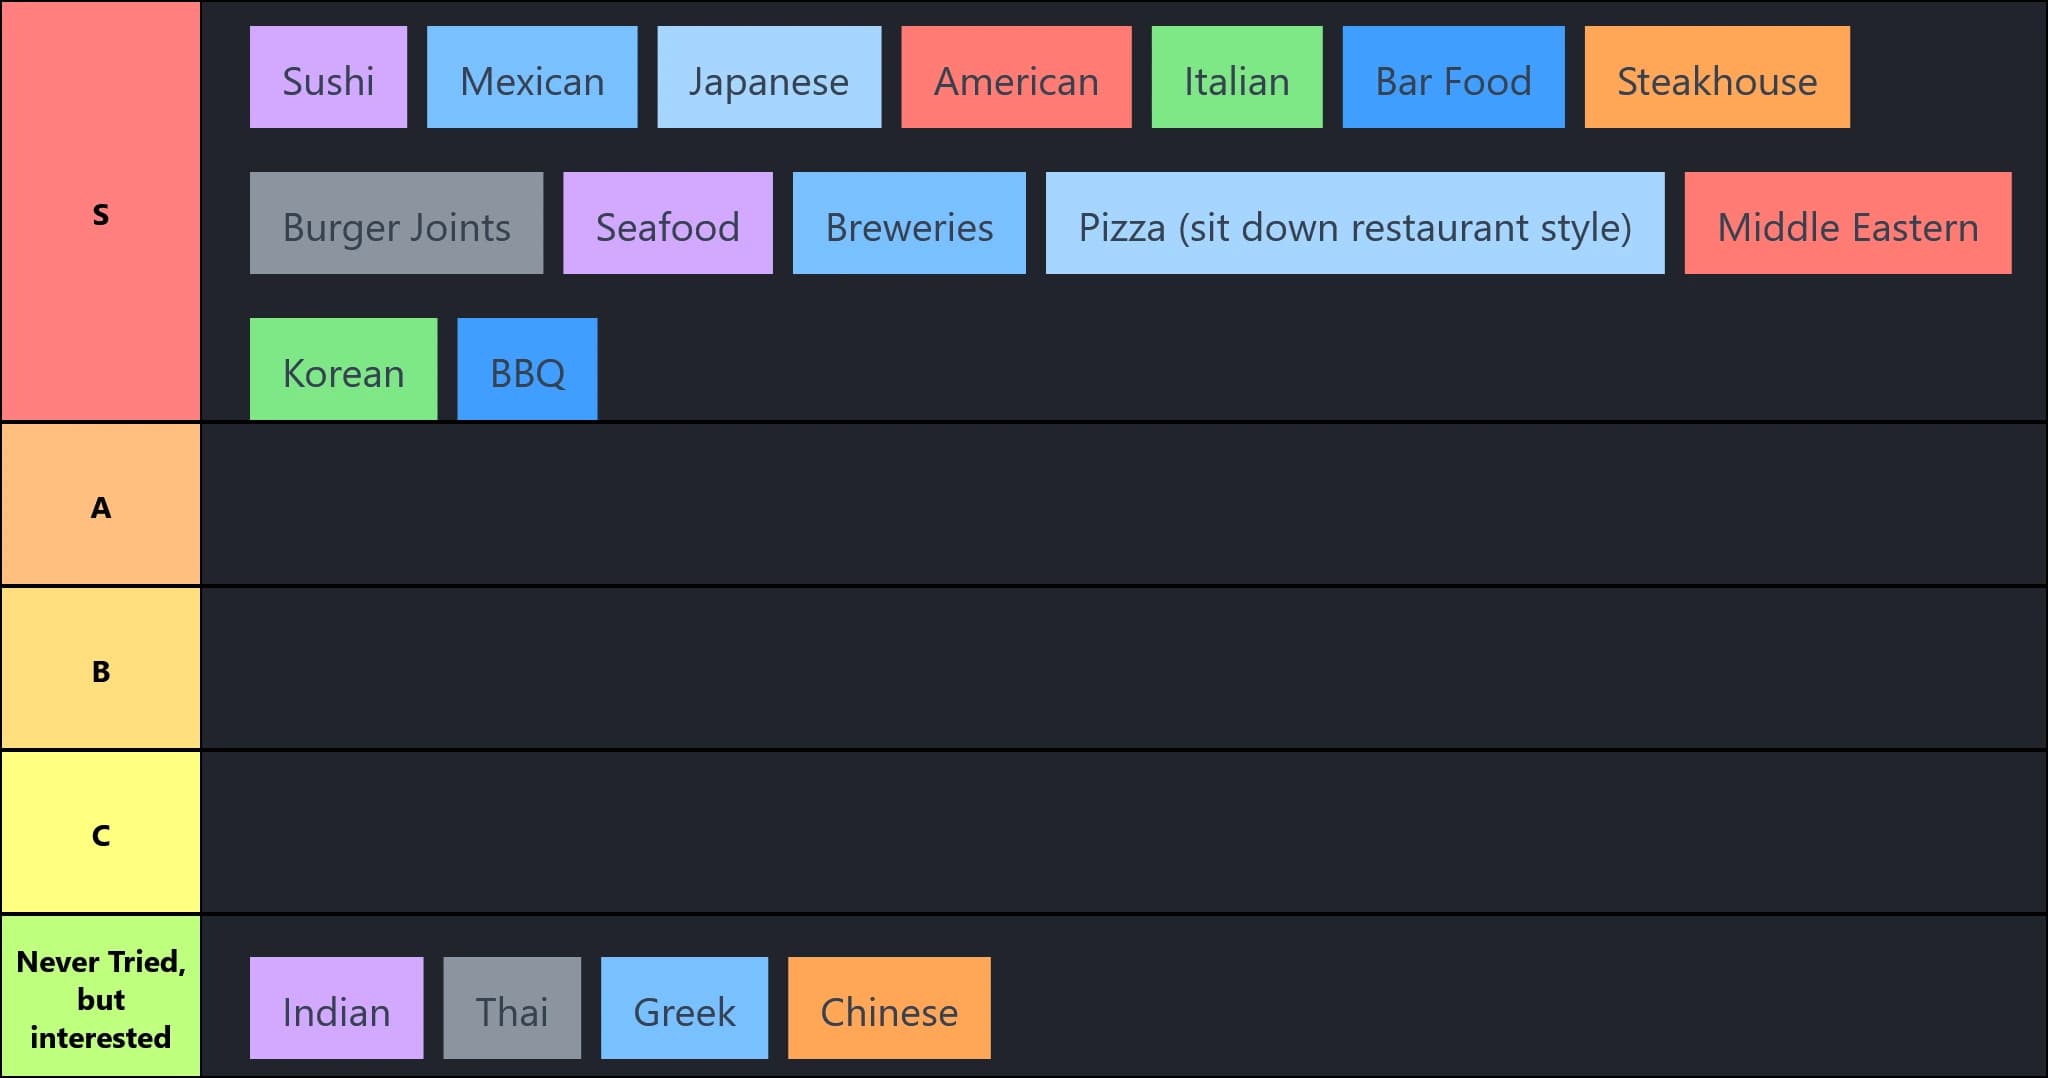The height and width of the screenshot is (1078, 2048).
Task: Select the Seafood tile
Action: pos(668,223)
